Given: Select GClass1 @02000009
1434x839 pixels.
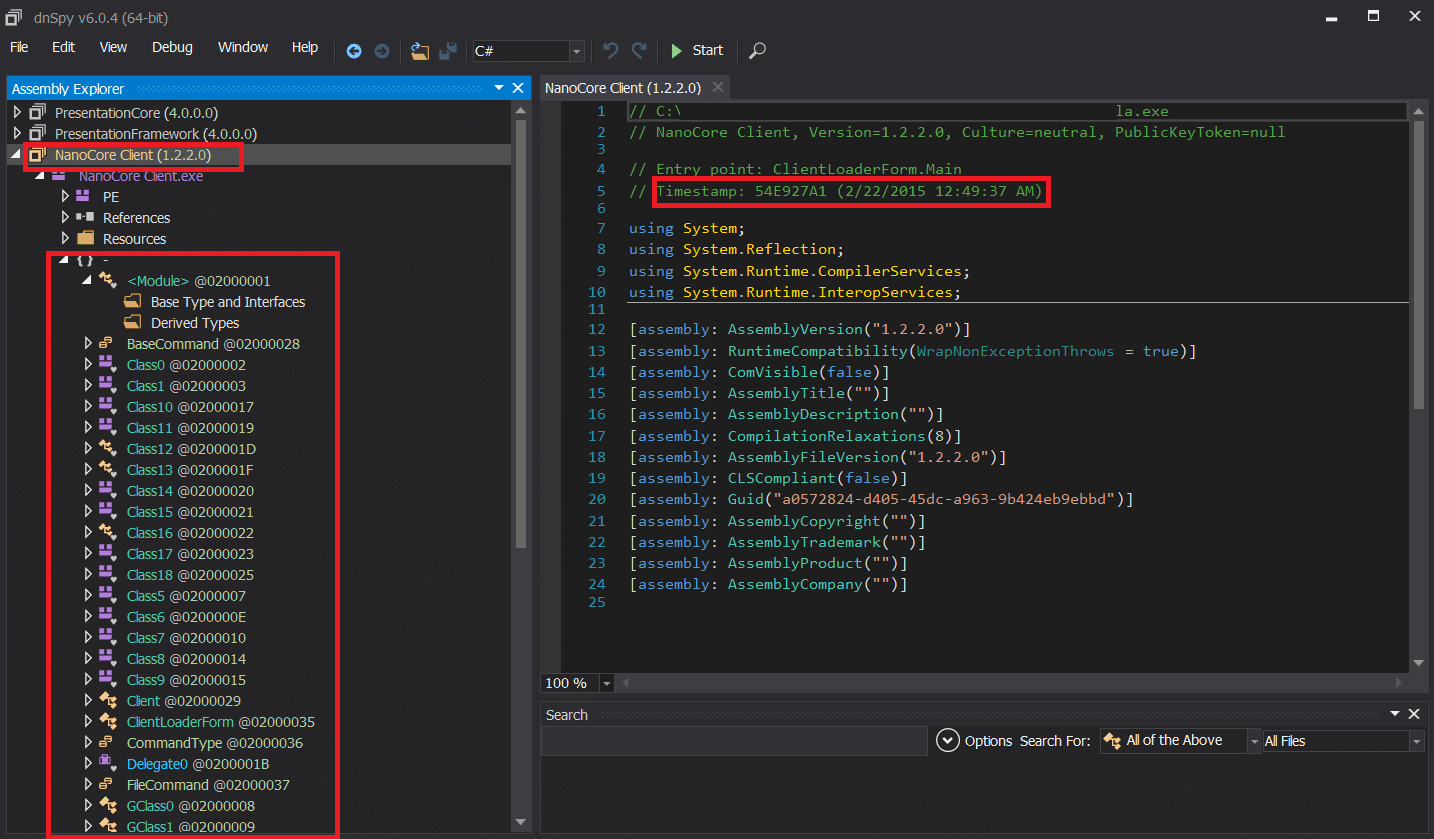Looking at the screenshot, I should point(190,827).
